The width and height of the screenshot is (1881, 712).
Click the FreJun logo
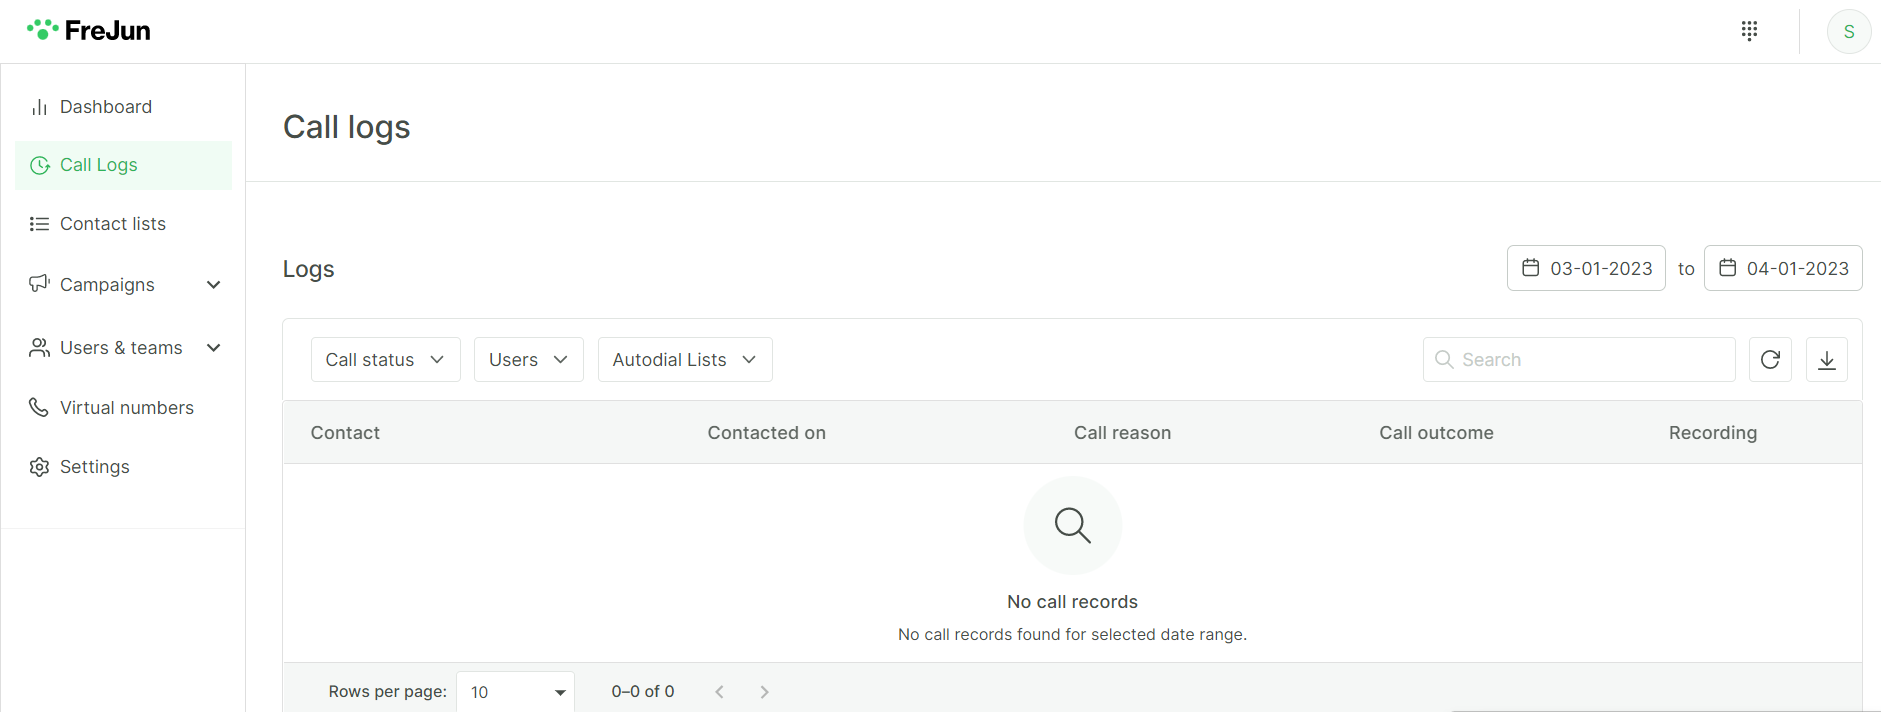[89, 30]
